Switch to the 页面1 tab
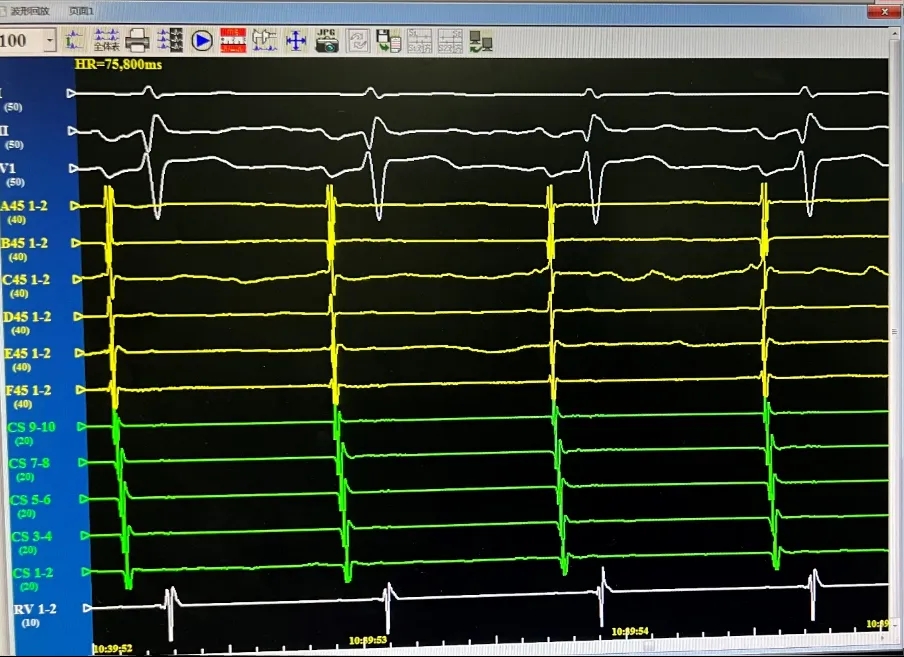 tap(82, 10)
